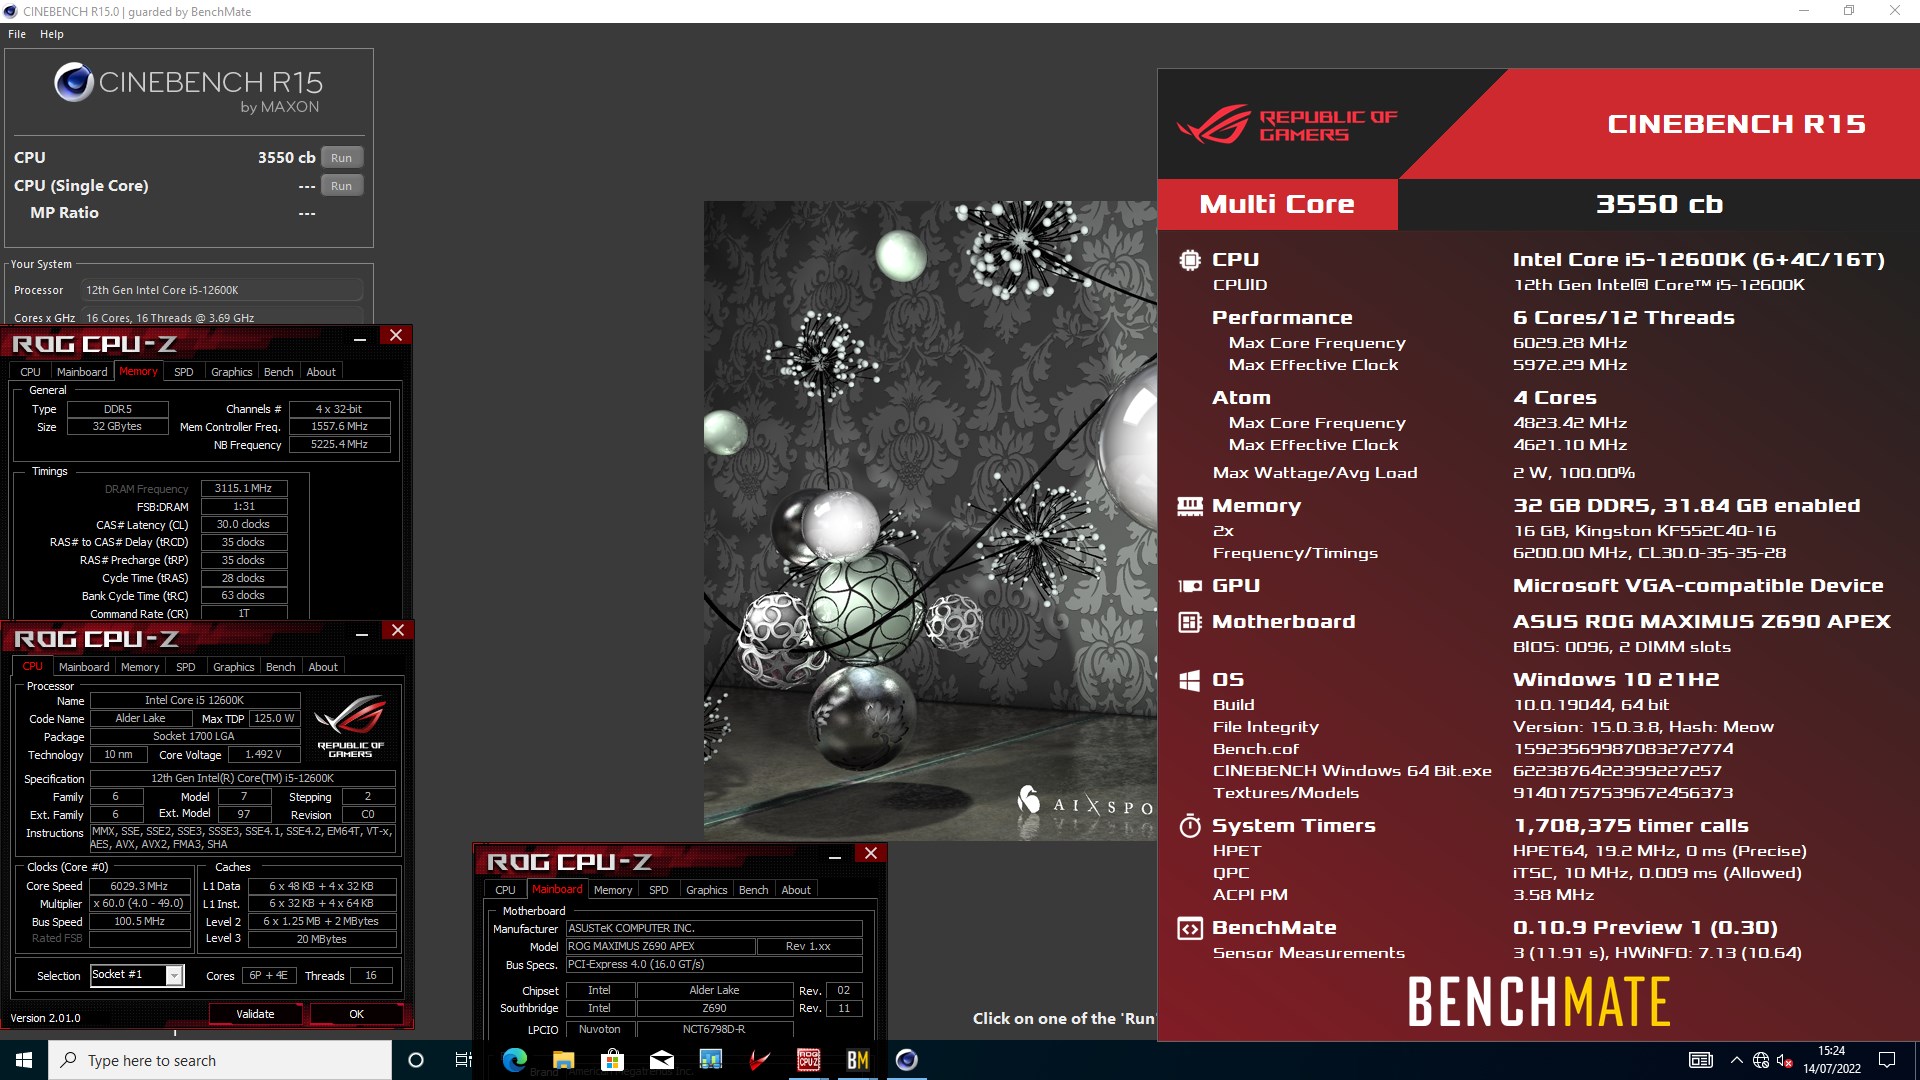Click the Windows Start button
This screenshot has height=1080, width=1920.
(24, 1060)
